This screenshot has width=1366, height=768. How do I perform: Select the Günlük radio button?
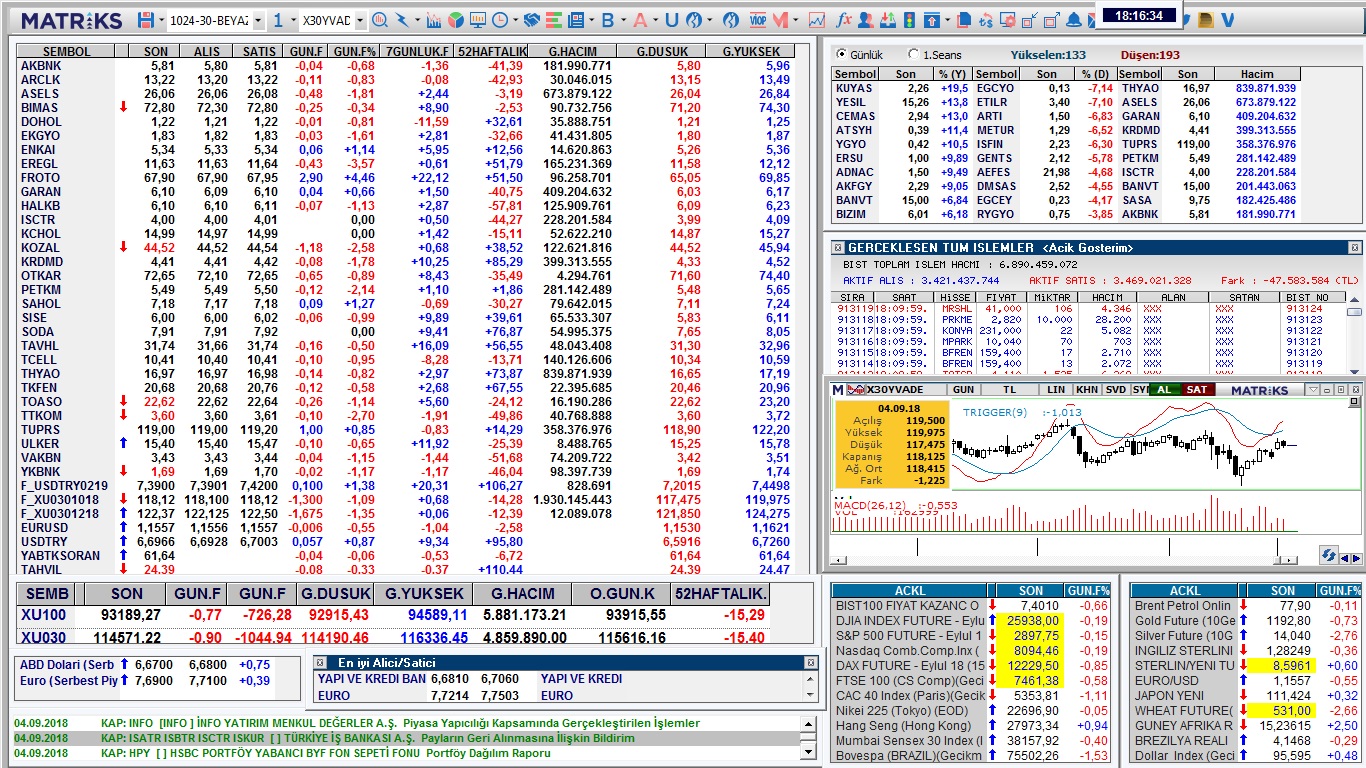tap(841, 55)
